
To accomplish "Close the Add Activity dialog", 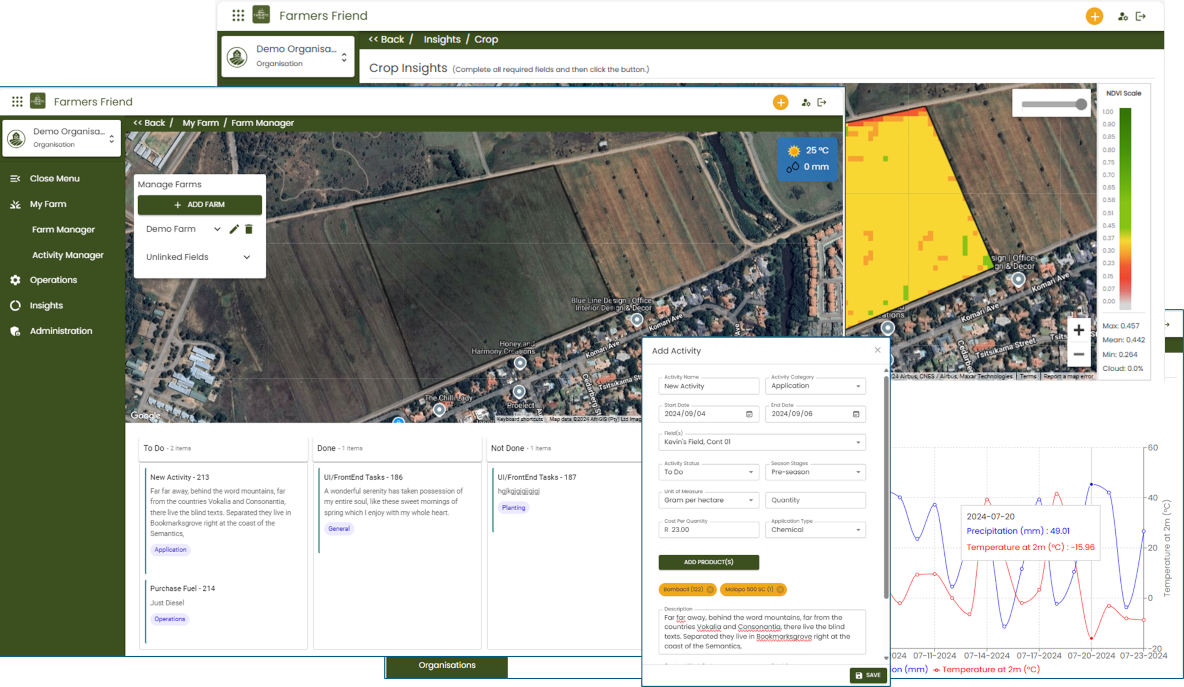I will coord(877,350).
